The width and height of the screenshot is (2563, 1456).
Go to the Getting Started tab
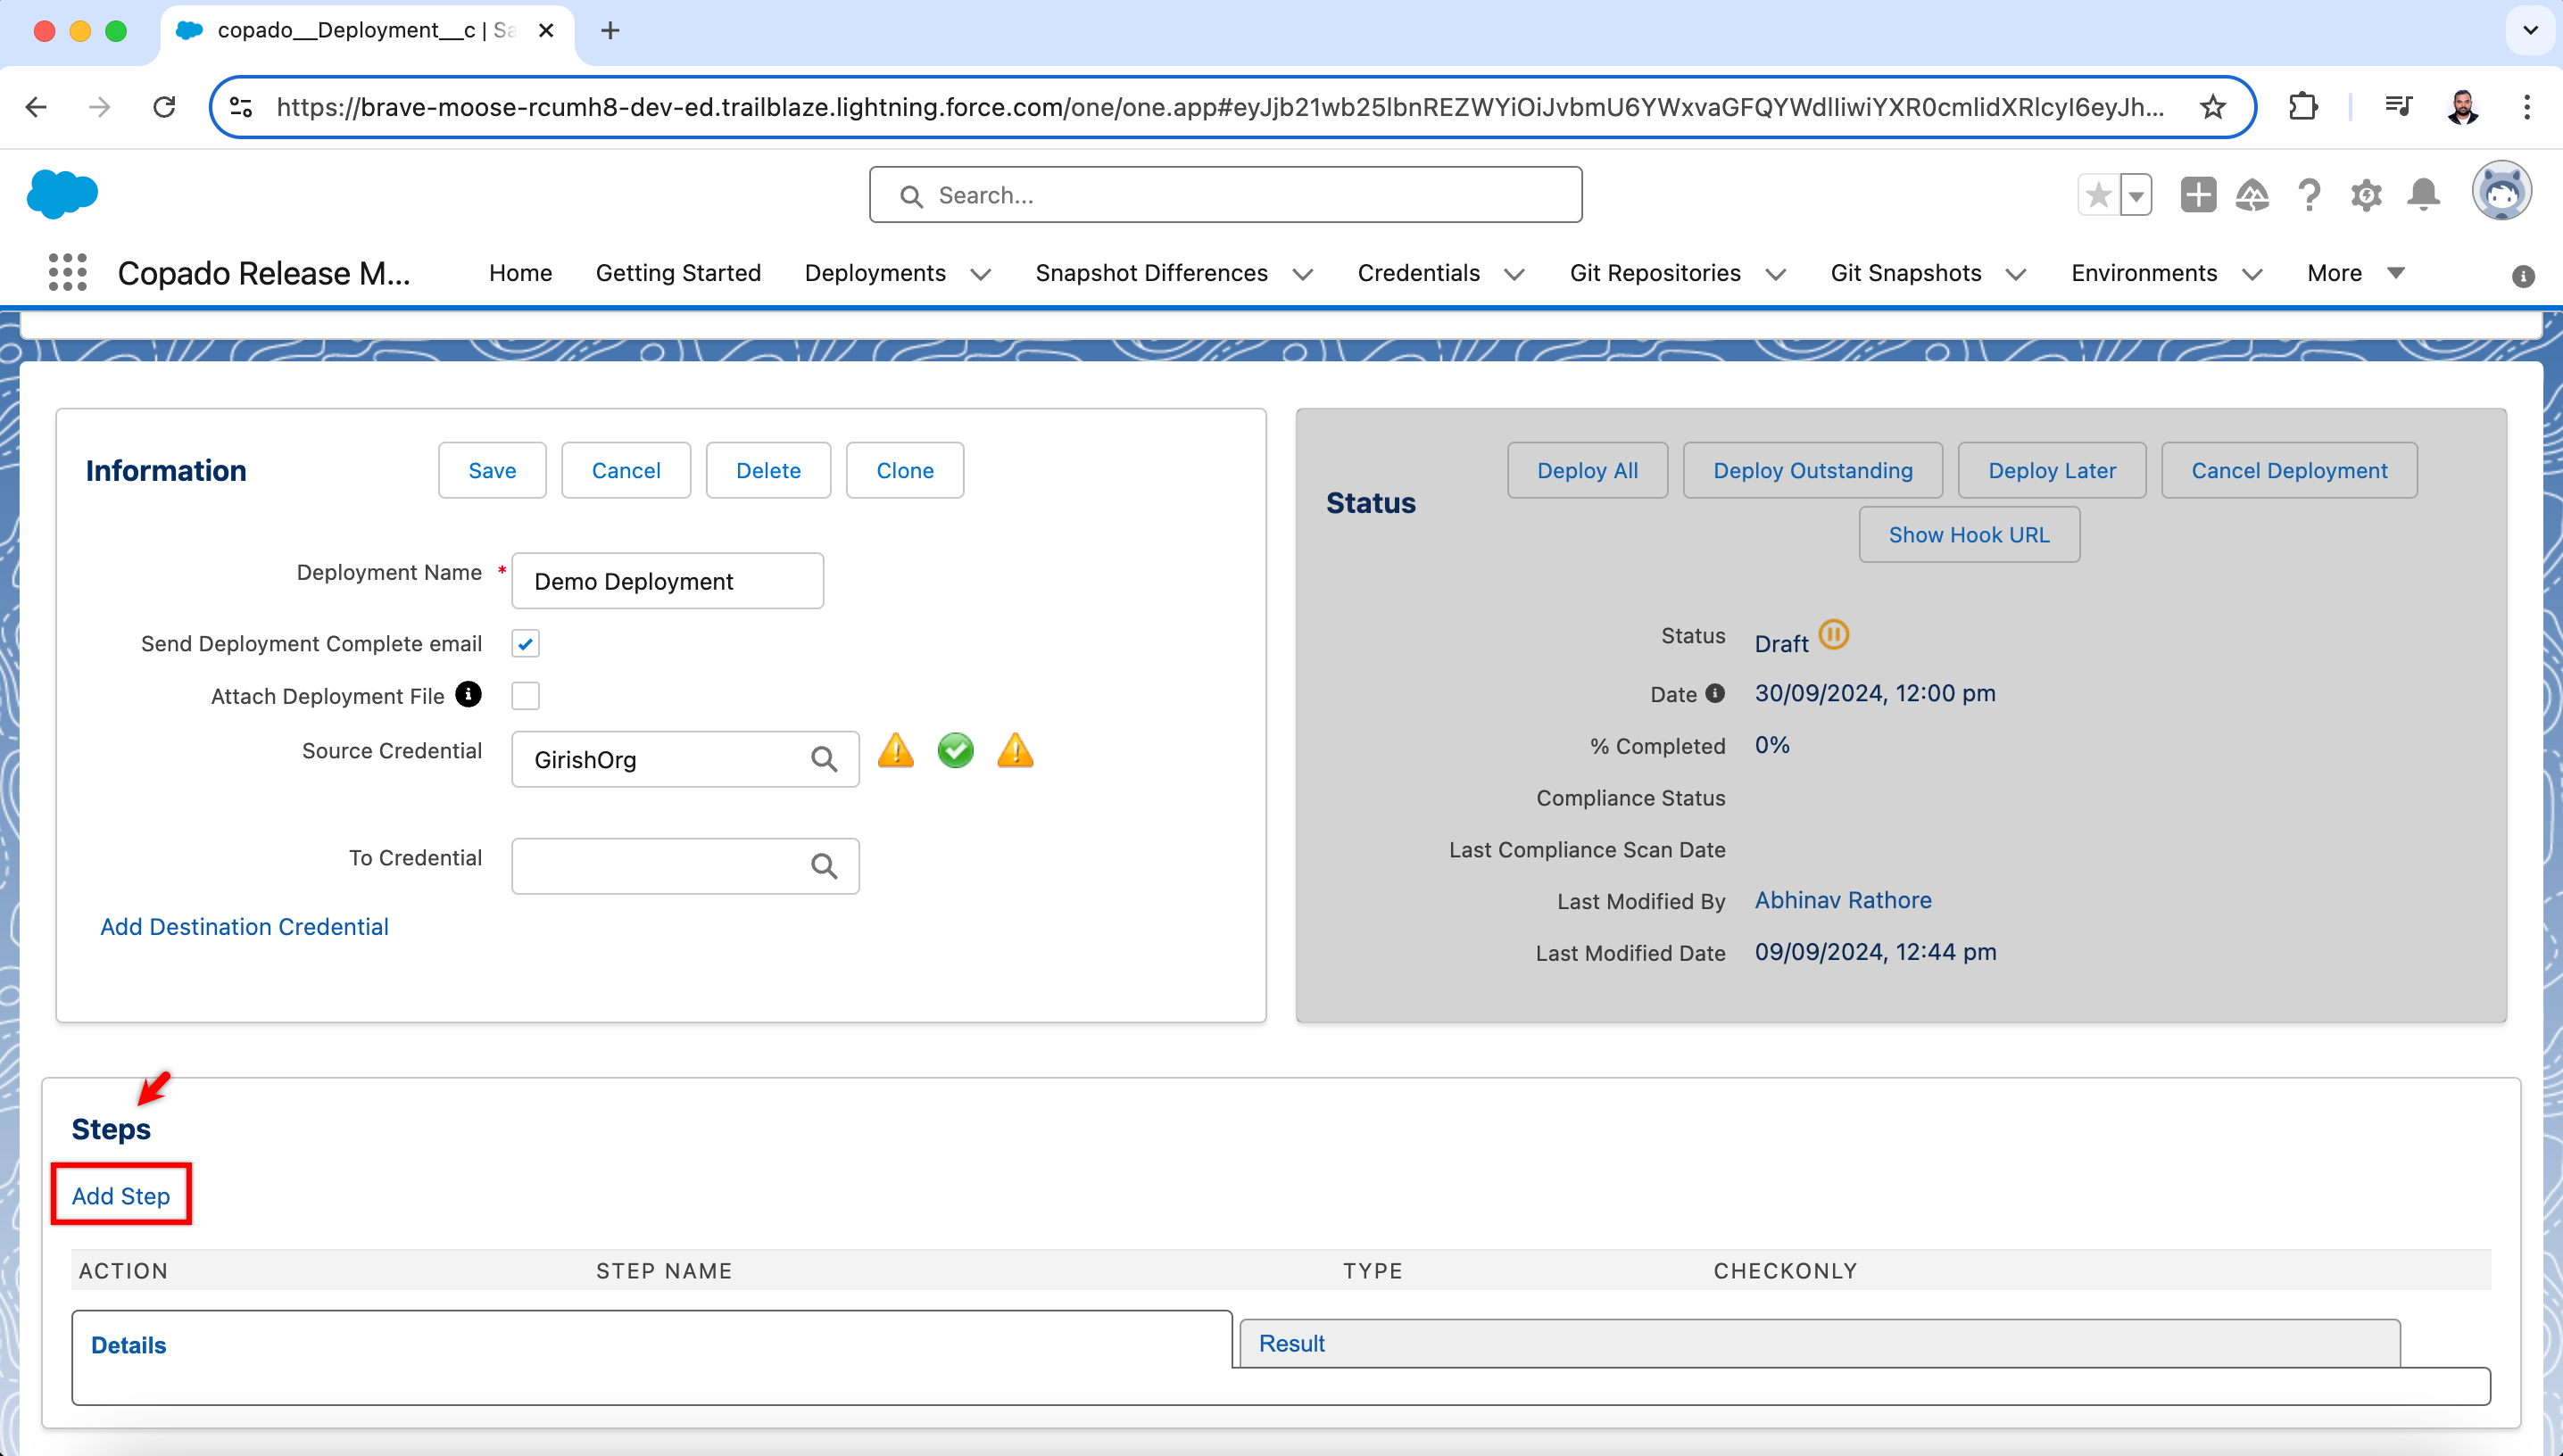click(678, 273)
